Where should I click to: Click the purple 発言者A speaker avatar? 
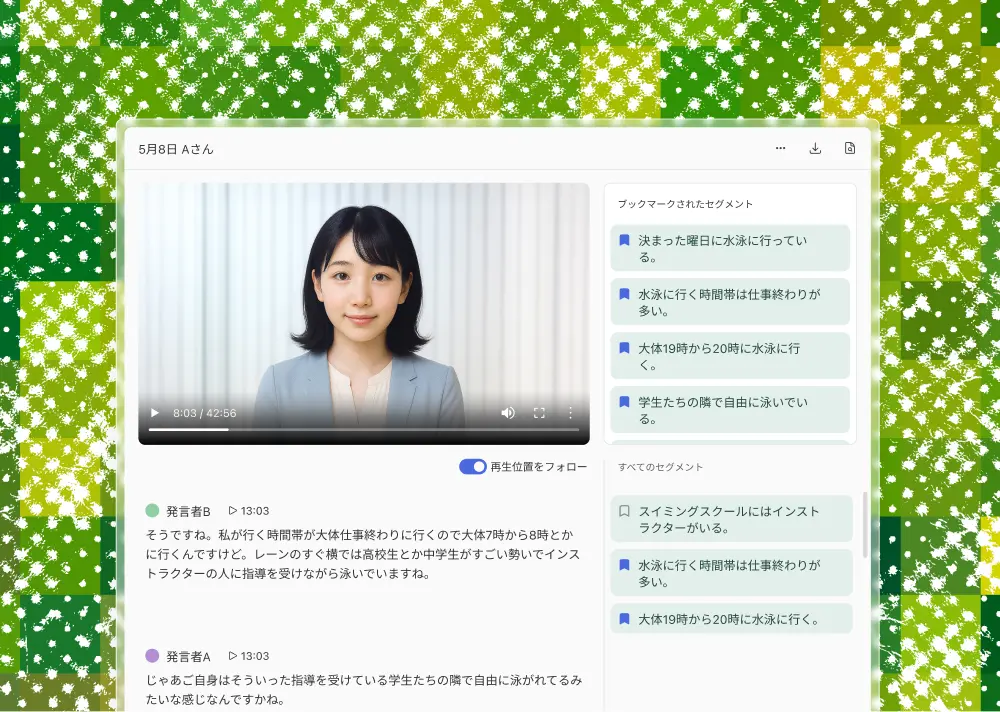(152, 656)
